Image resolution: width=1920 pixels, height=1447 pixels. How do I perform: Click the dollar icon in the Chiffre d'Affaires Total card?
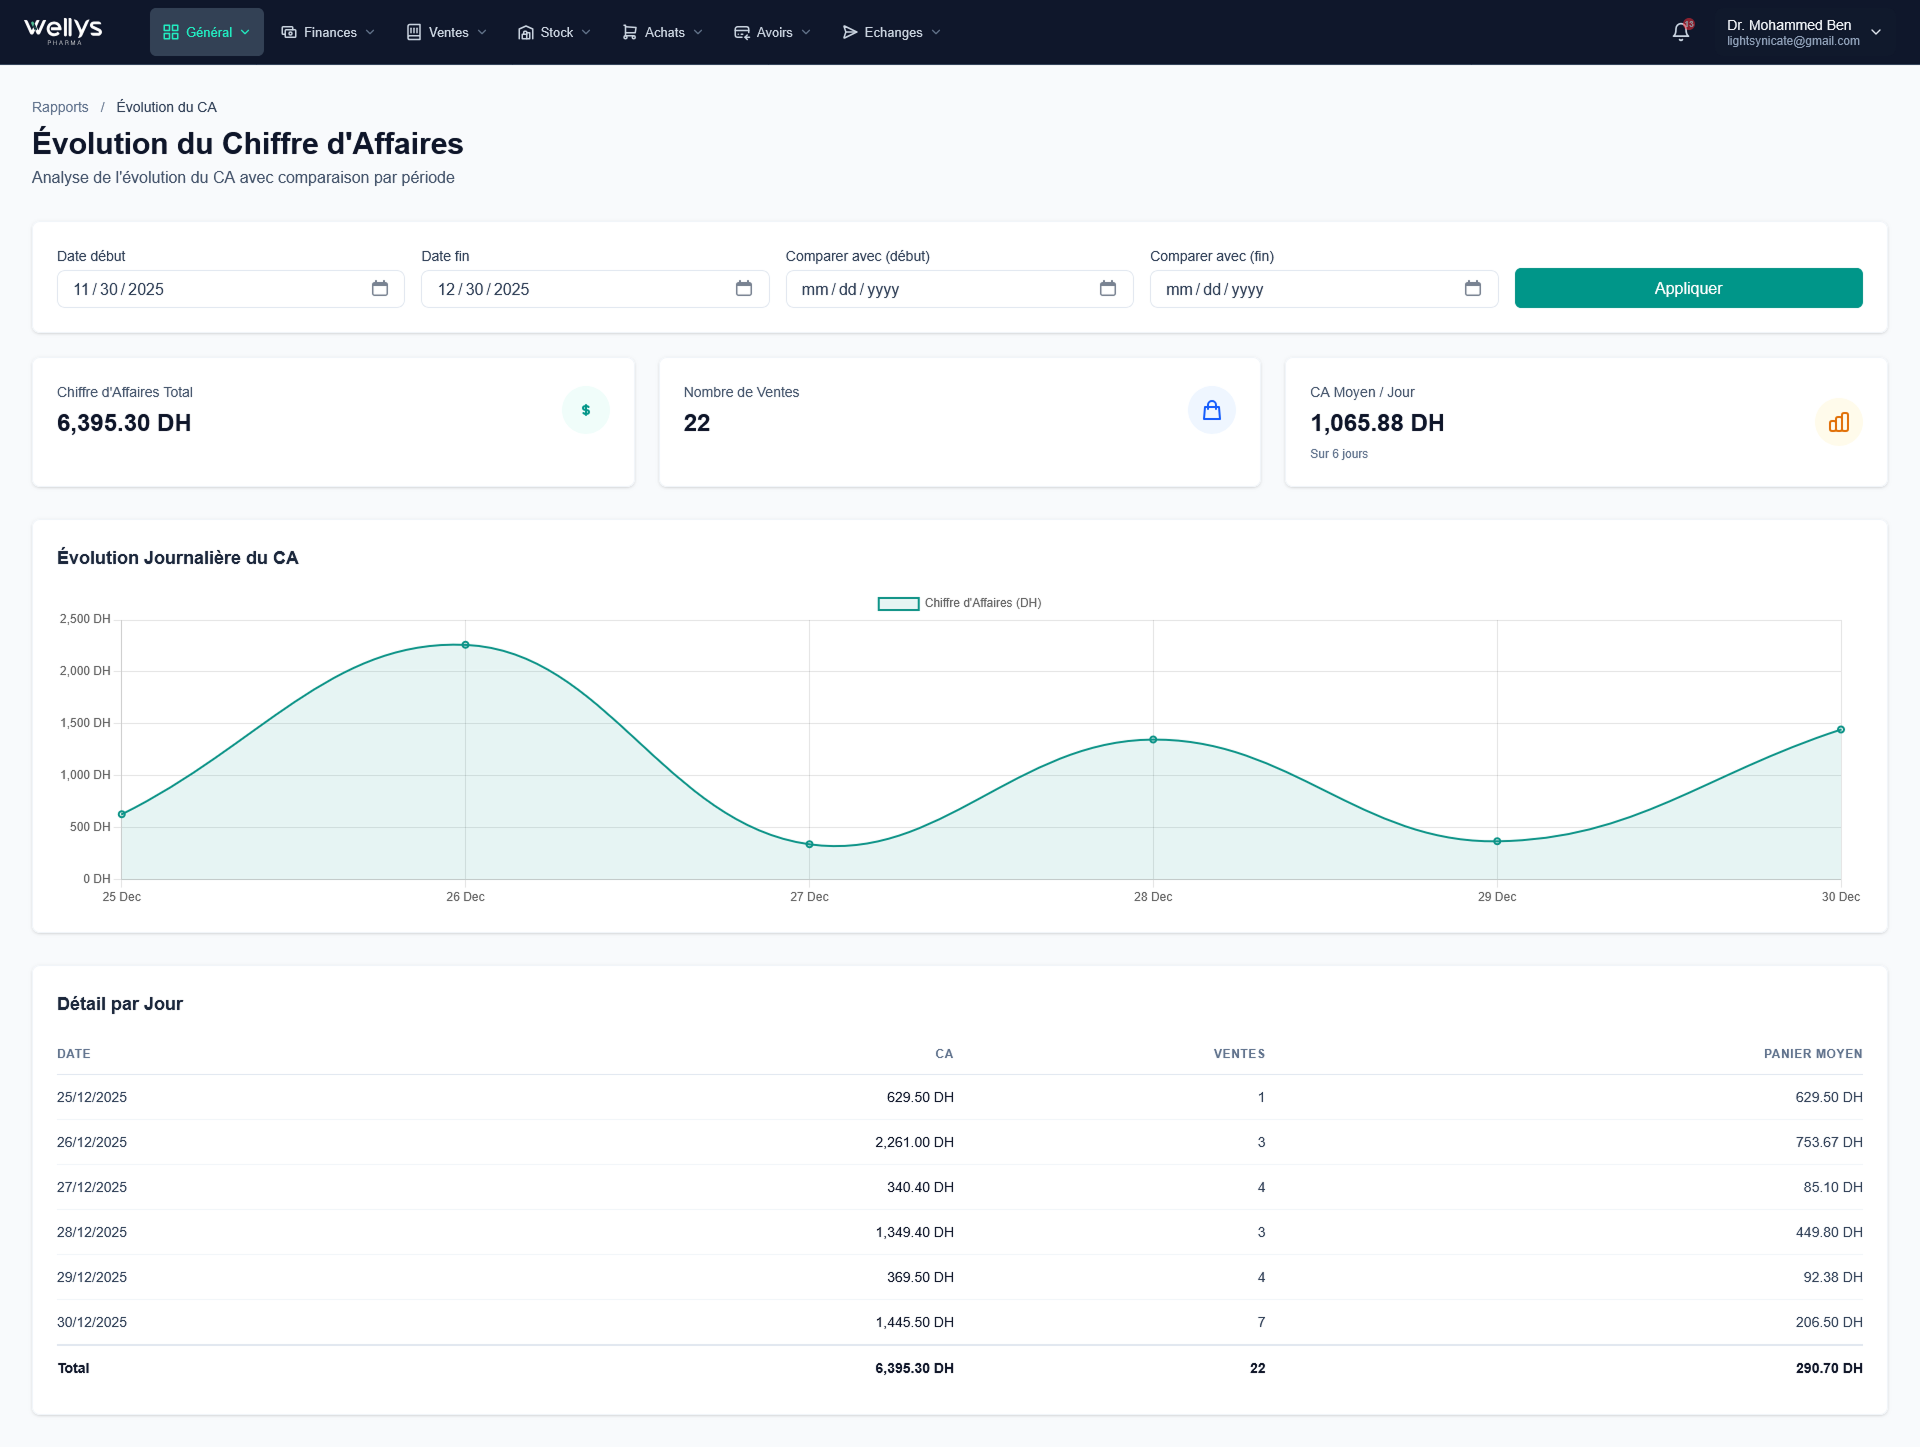(586, 410)
